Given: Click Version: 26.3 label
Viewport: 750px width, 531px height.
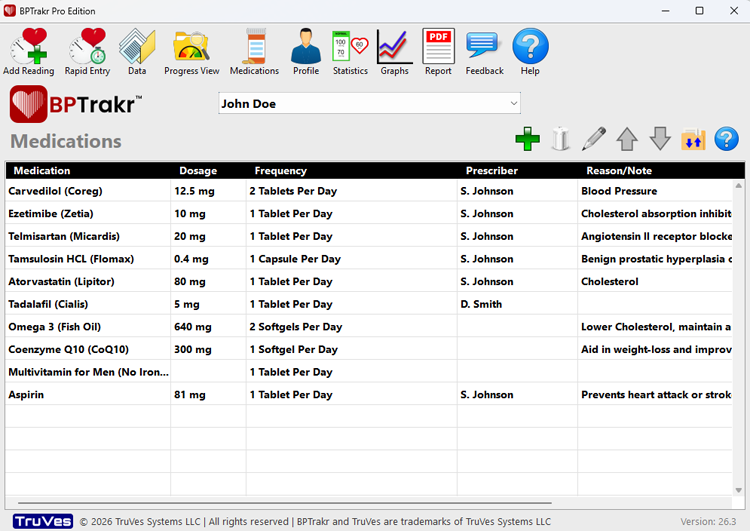Looking at the screenshot, I should (708, 521).
